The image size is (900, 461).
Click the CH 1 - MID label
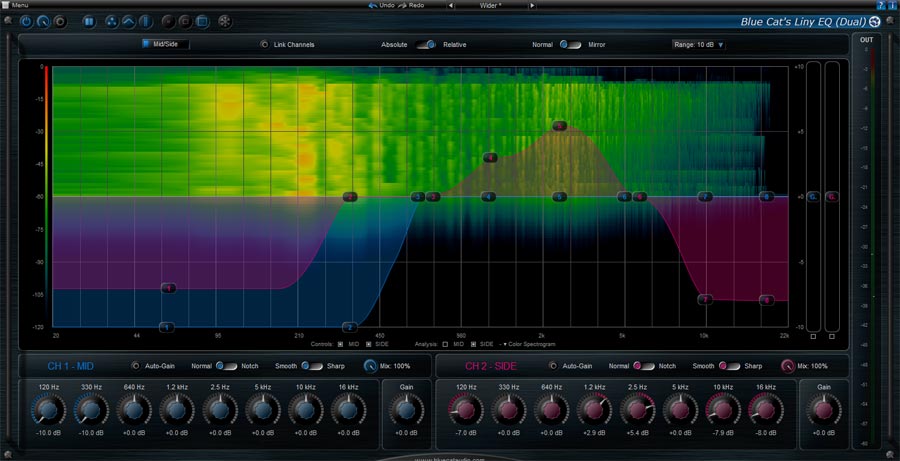[71, 366]
